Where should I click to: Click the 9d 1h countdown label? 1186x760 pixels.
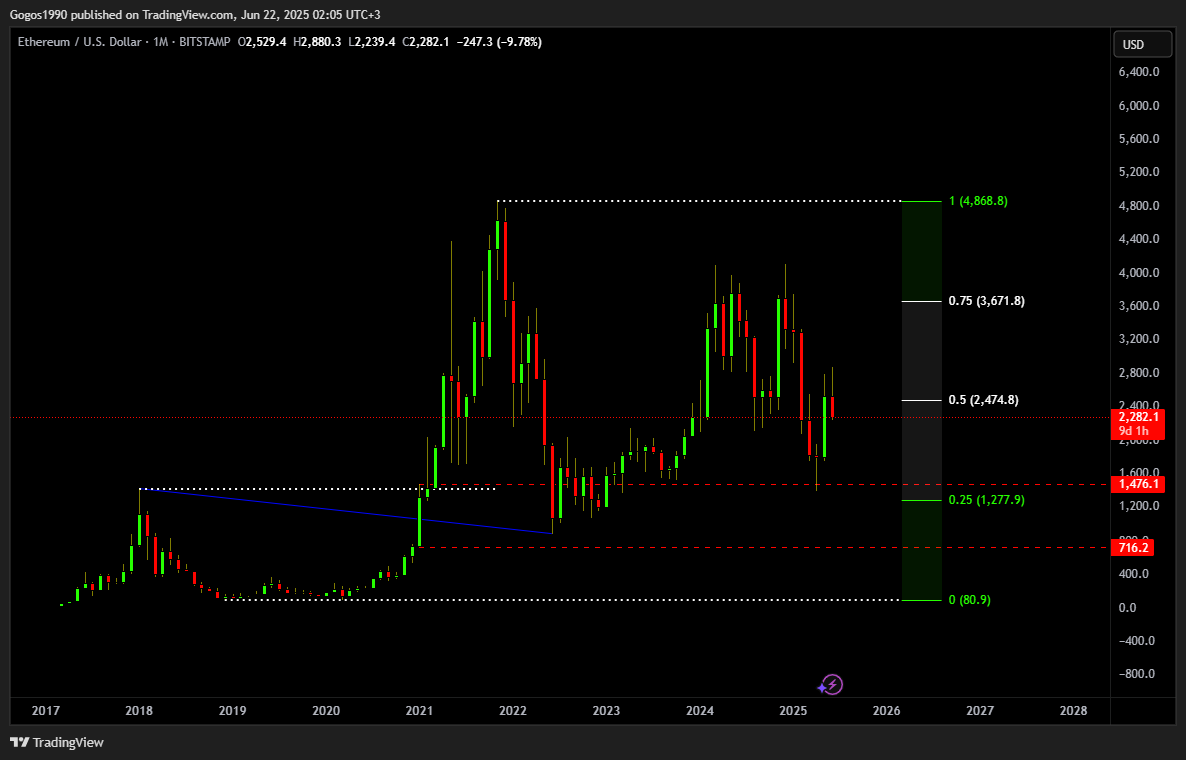pyautogui.click(x=1133, y=431)
